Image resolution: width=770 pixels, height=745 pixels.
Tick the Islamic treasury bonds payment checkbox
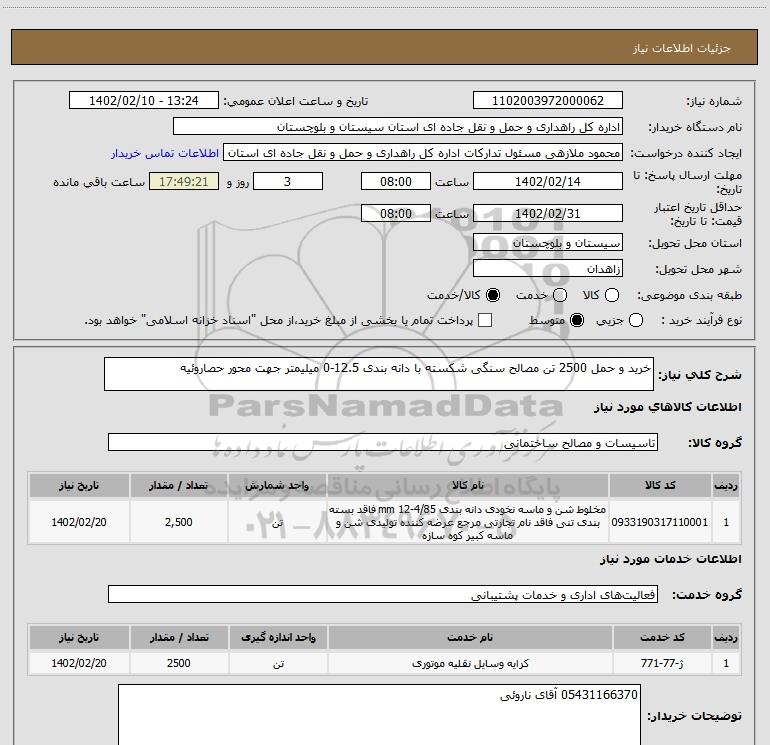tap(485, 320)
